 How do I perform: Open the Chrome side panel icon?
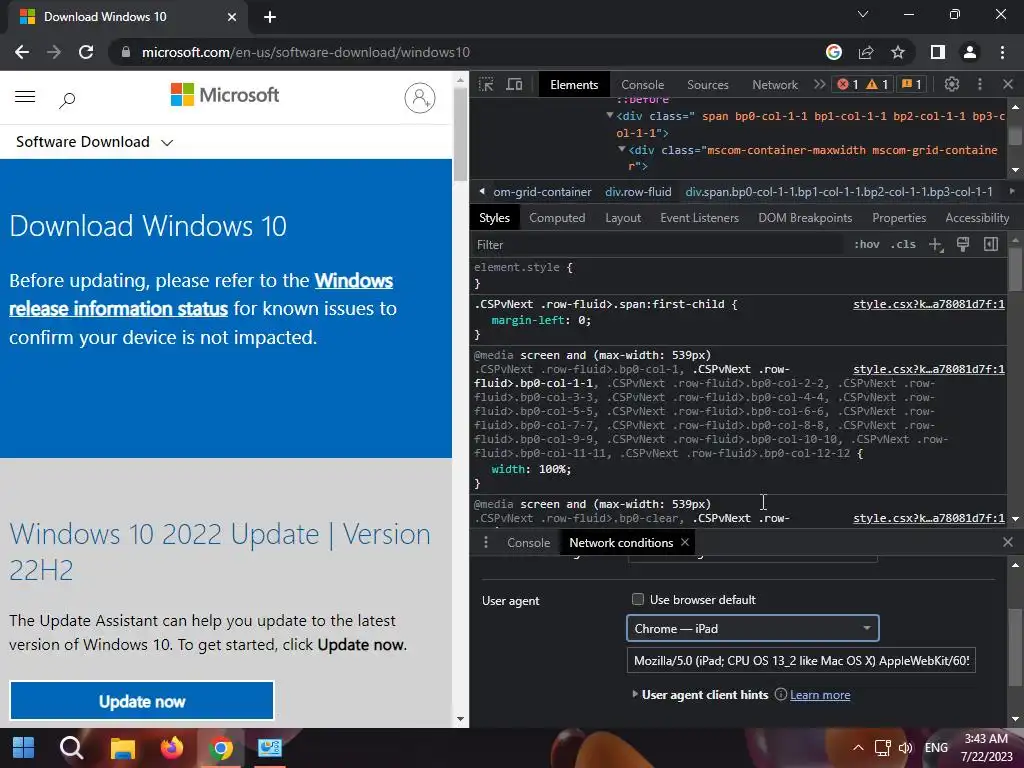point(938,52)
